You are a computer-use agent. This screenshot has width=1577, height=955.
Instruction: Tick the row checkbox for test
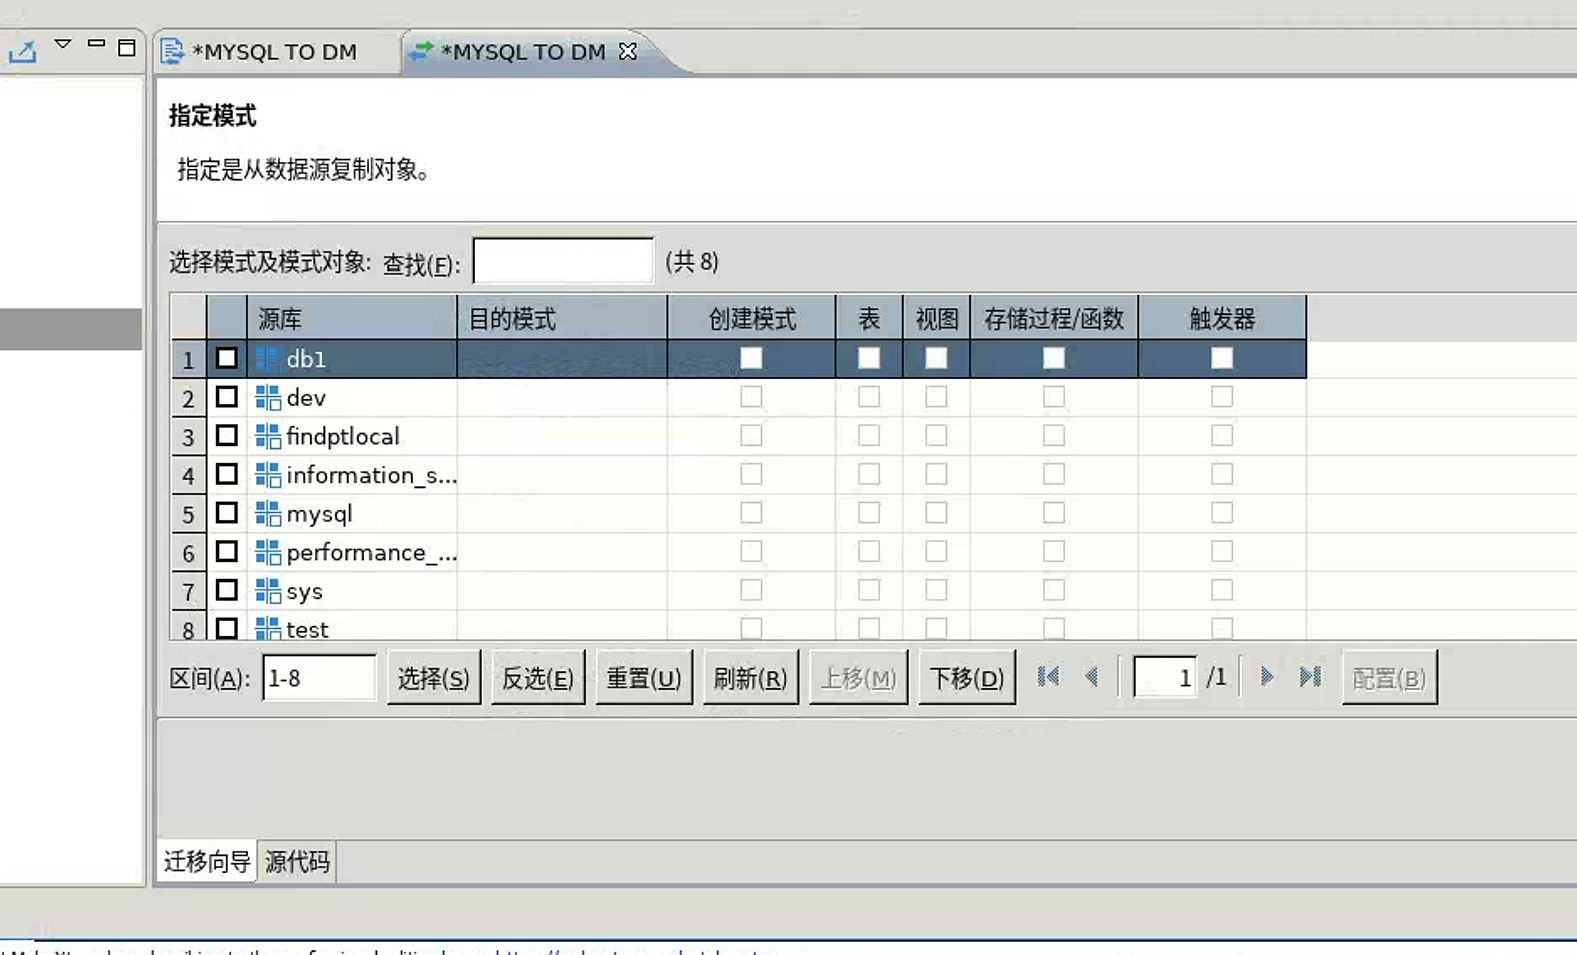[227, 628]
